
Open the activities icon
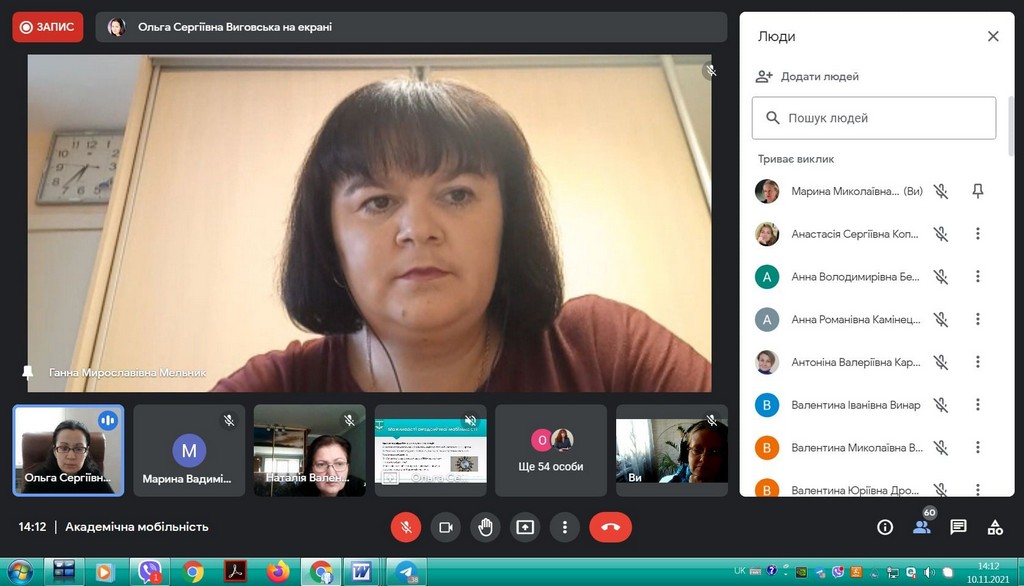(x=995, y=527)
